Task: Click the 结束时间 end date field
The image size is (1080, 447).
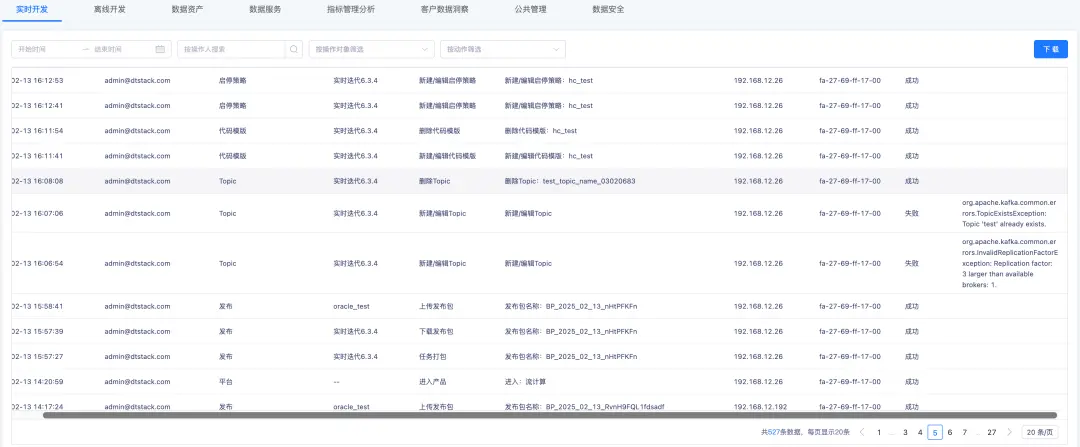Action: pos(122,50)
